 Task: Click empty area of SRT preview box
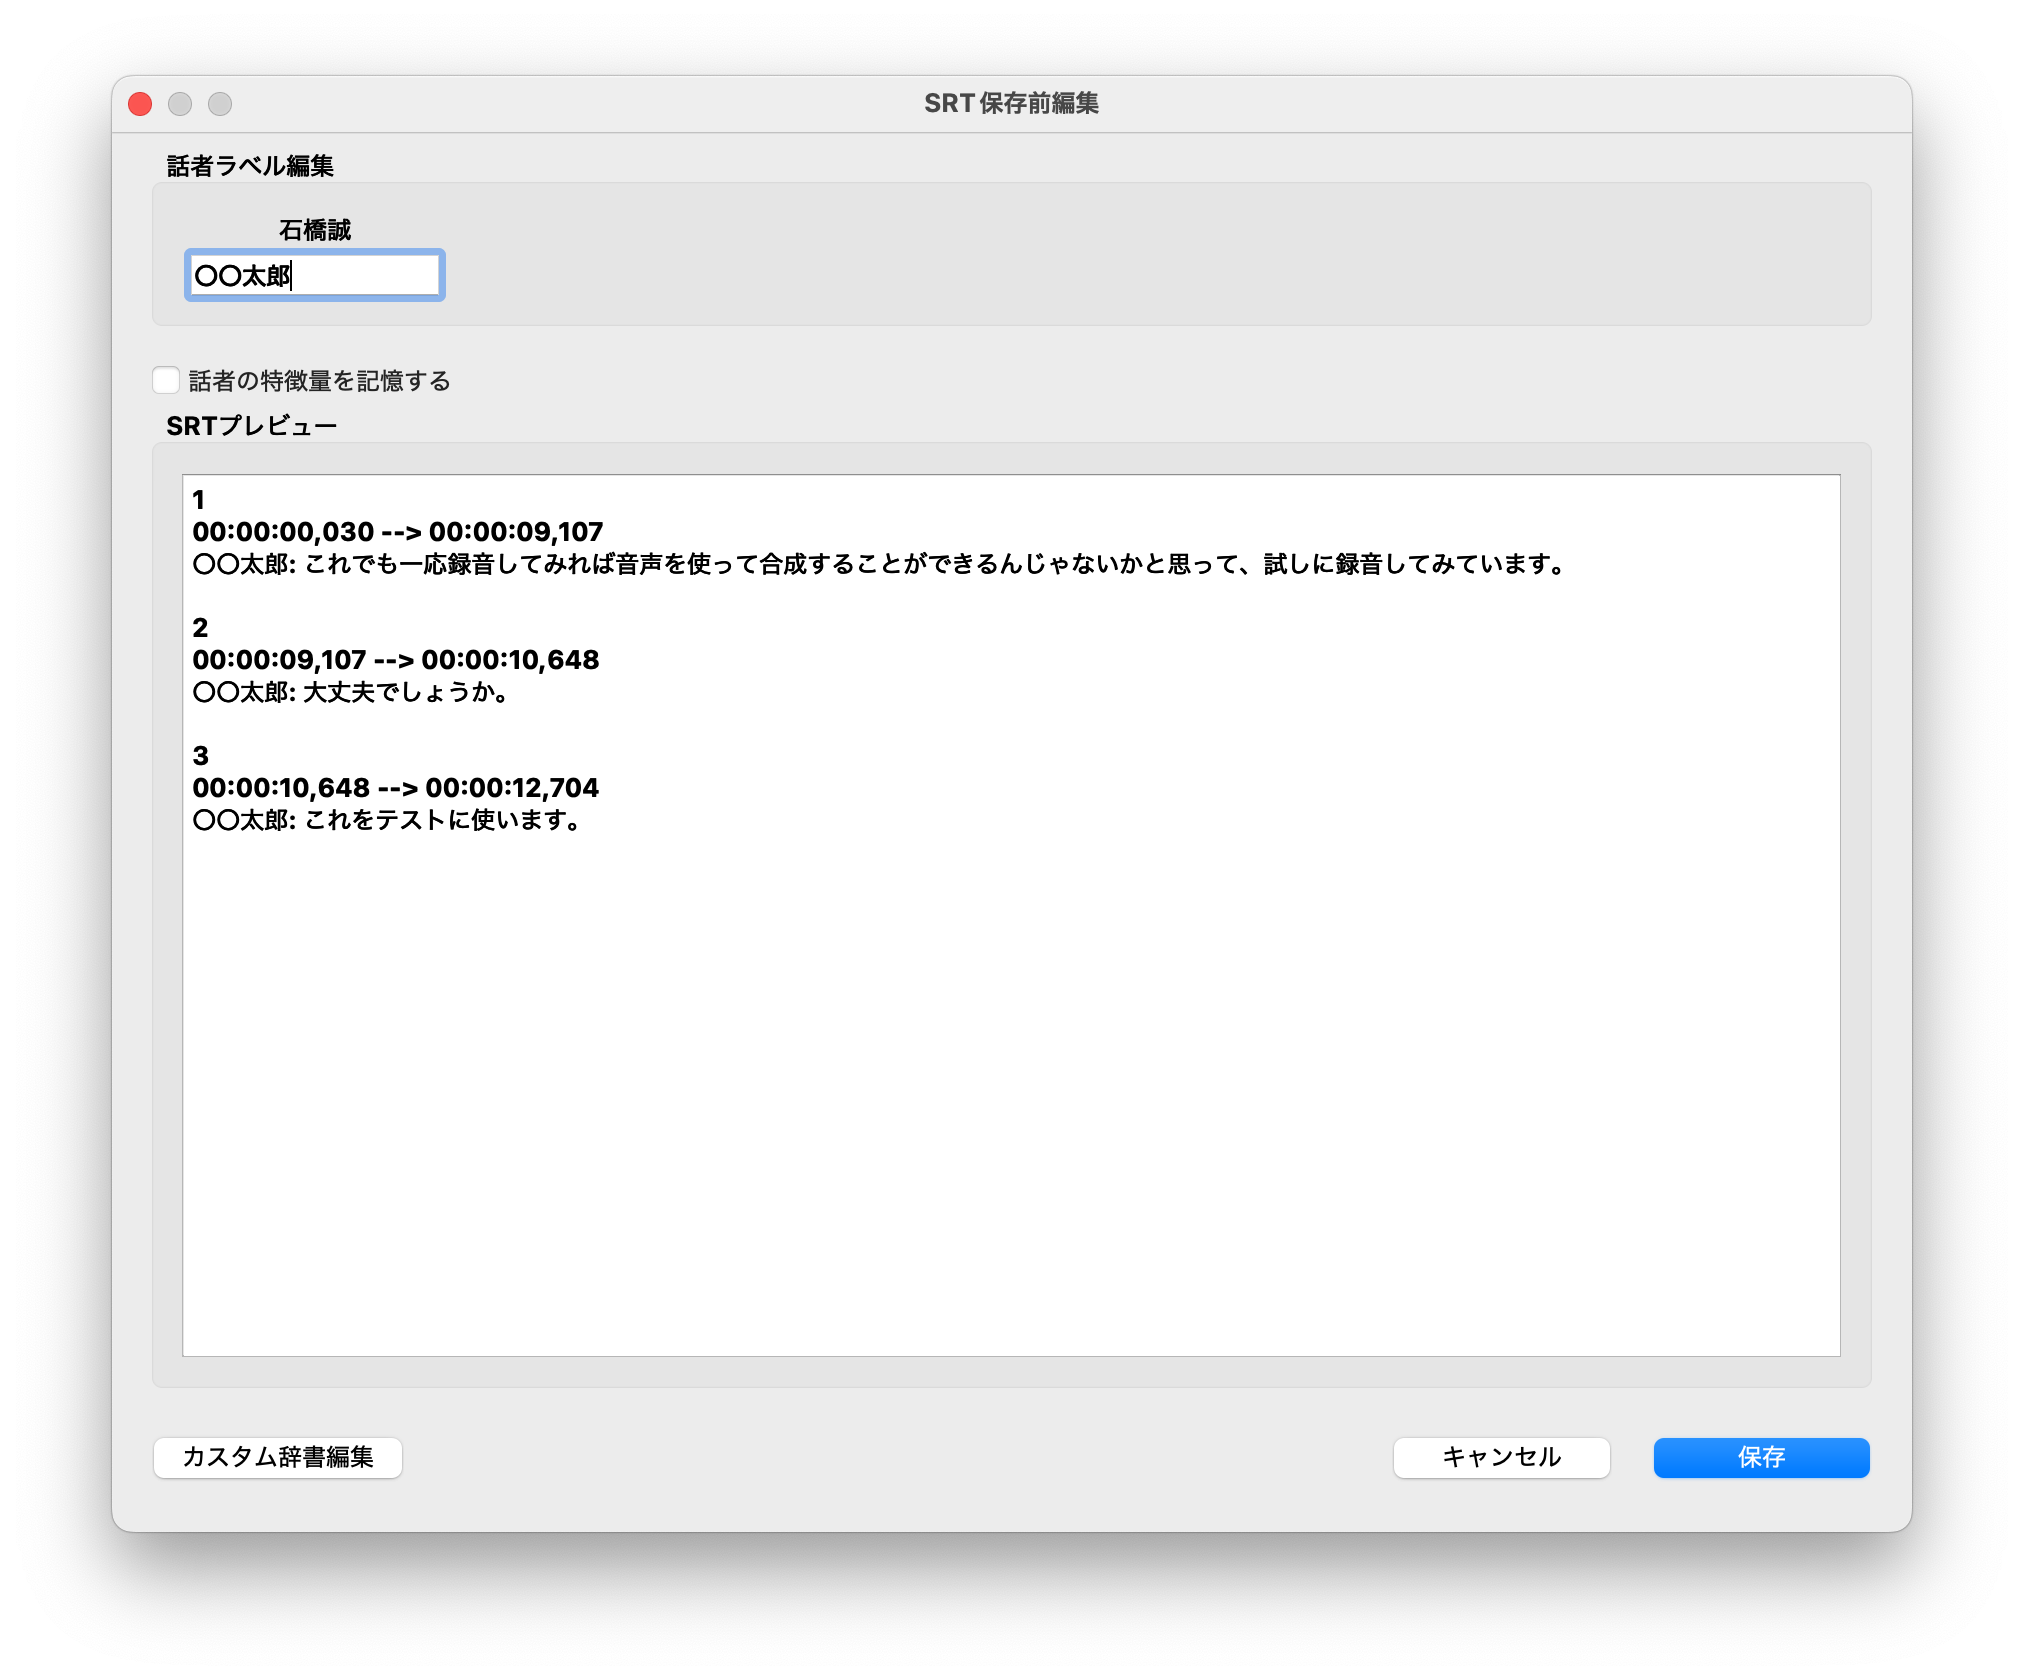point(1010,1100)
